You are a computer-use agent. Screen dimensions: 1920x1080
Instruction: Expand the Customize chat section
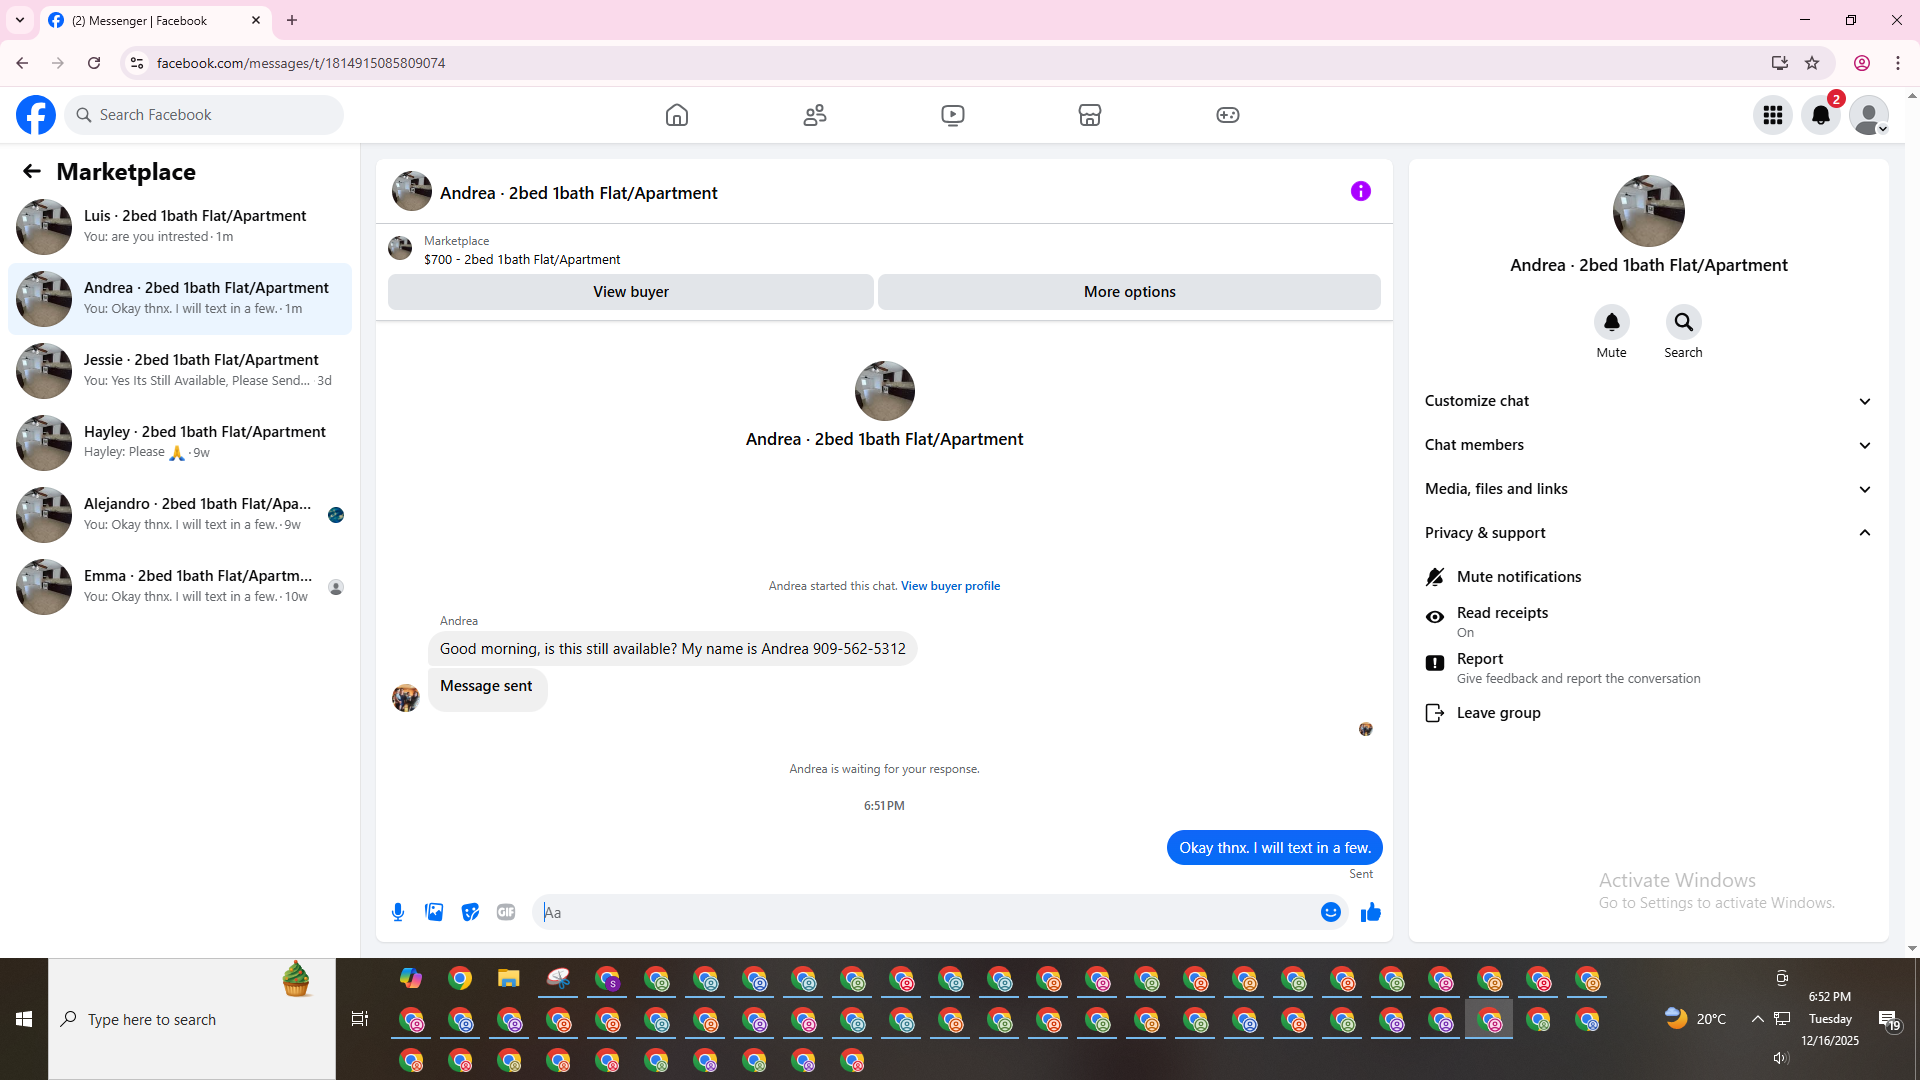point(1649,401)
